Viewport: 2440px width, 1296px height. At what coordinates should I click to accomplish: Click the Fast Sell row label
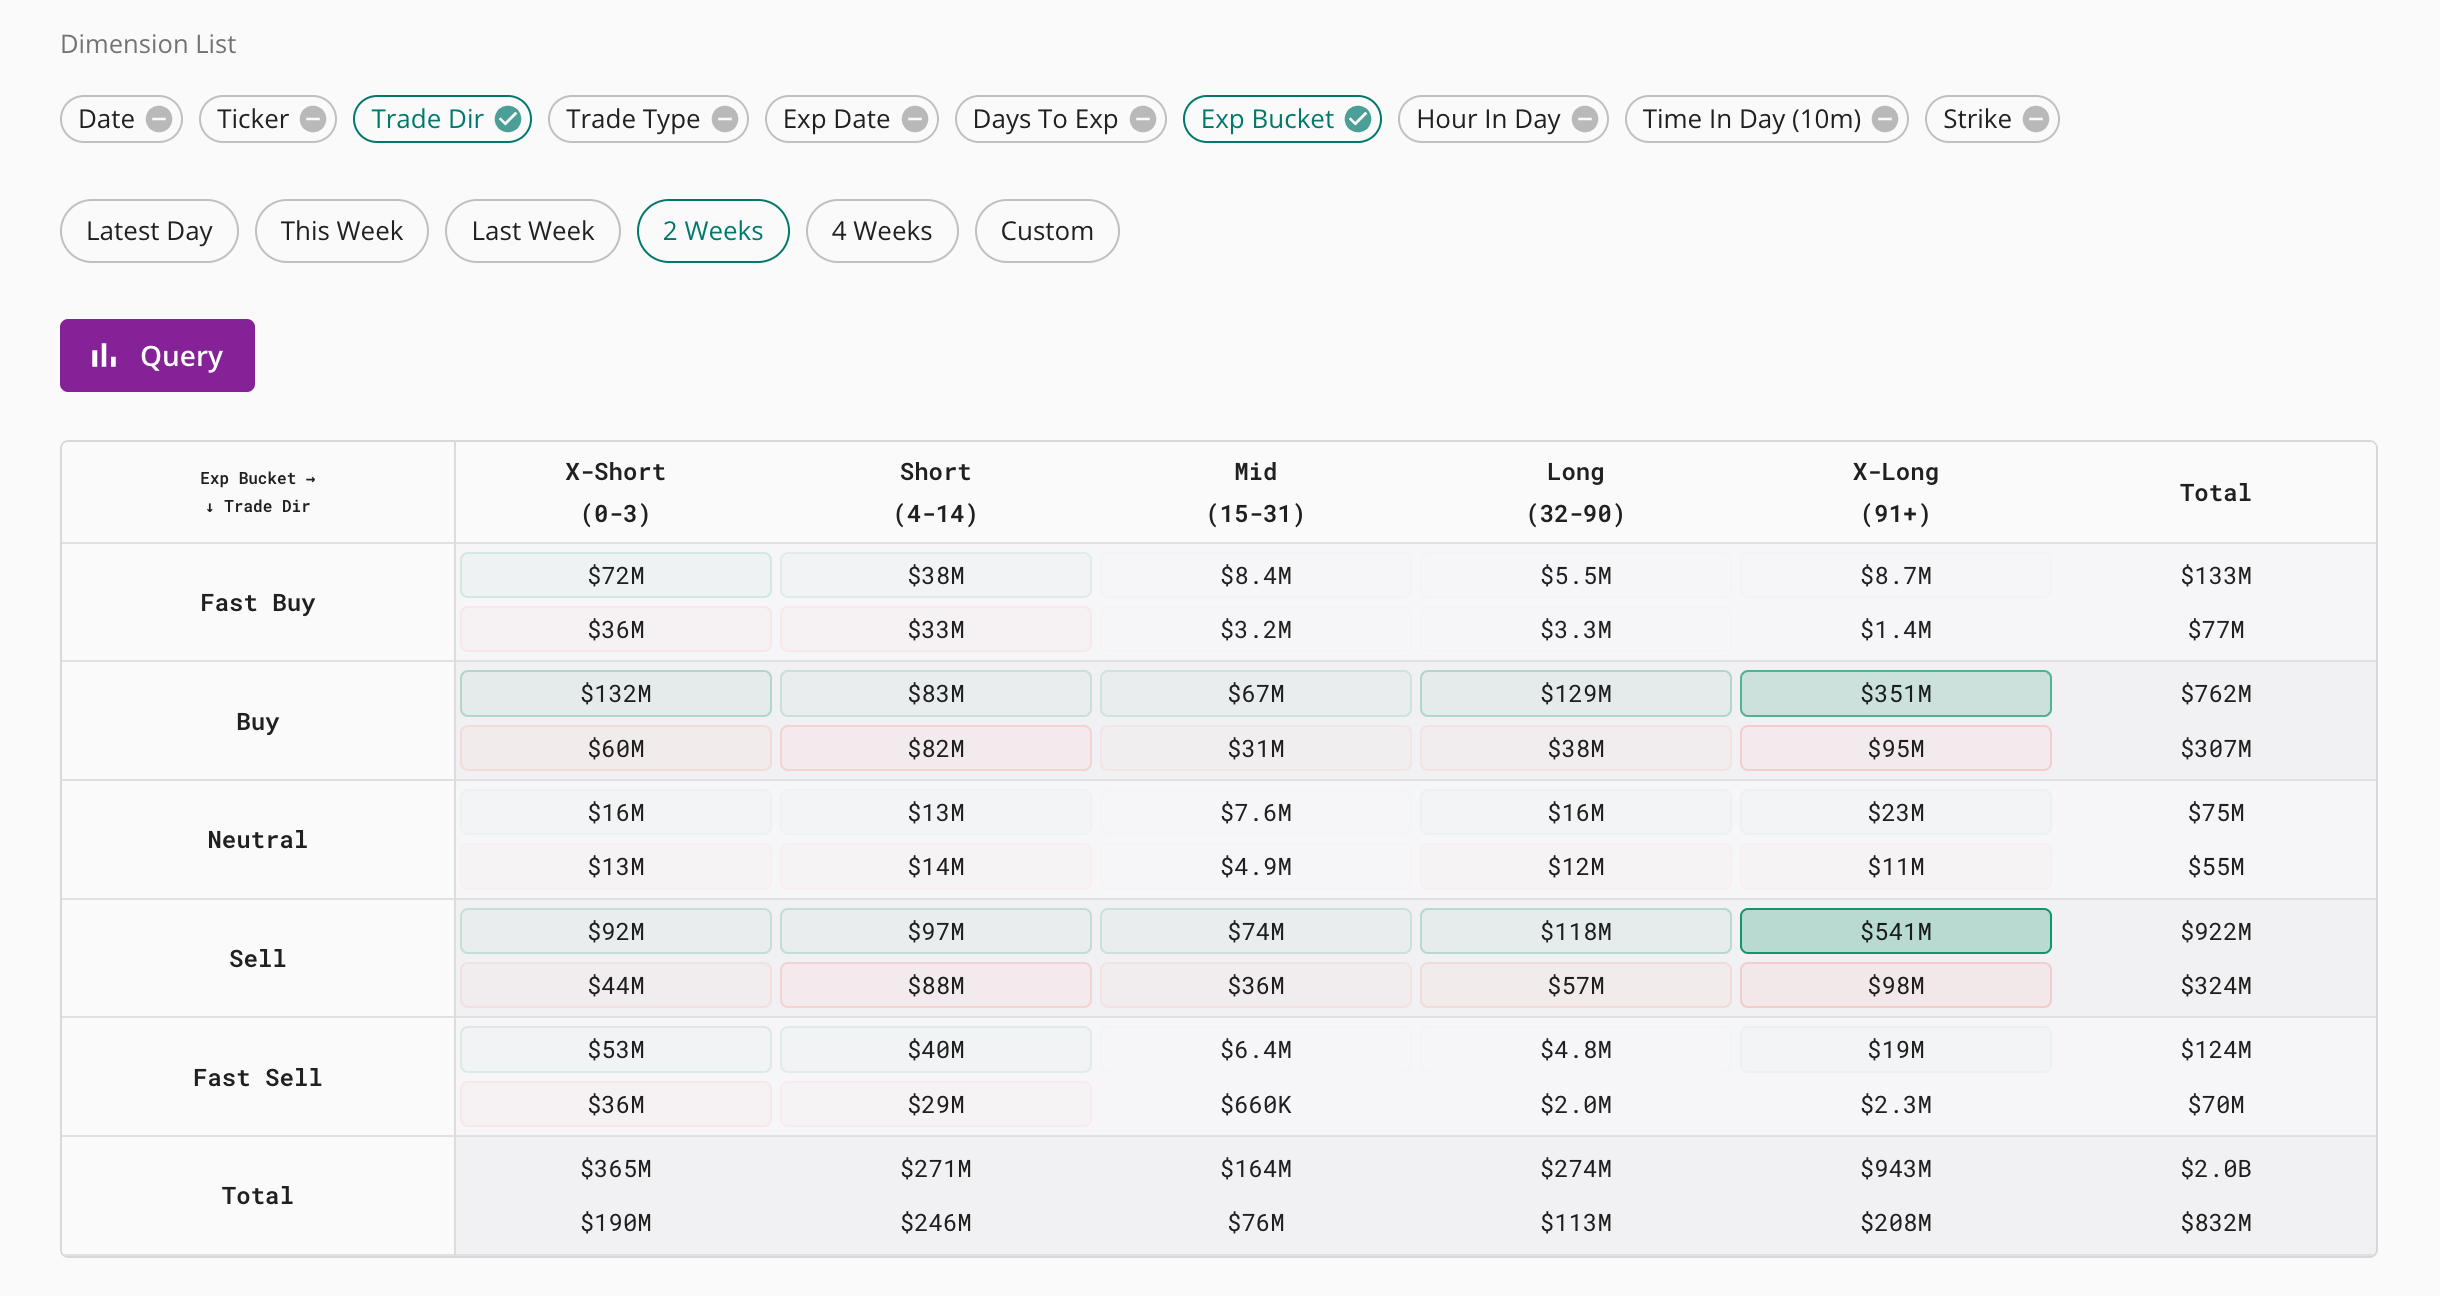258,1078
